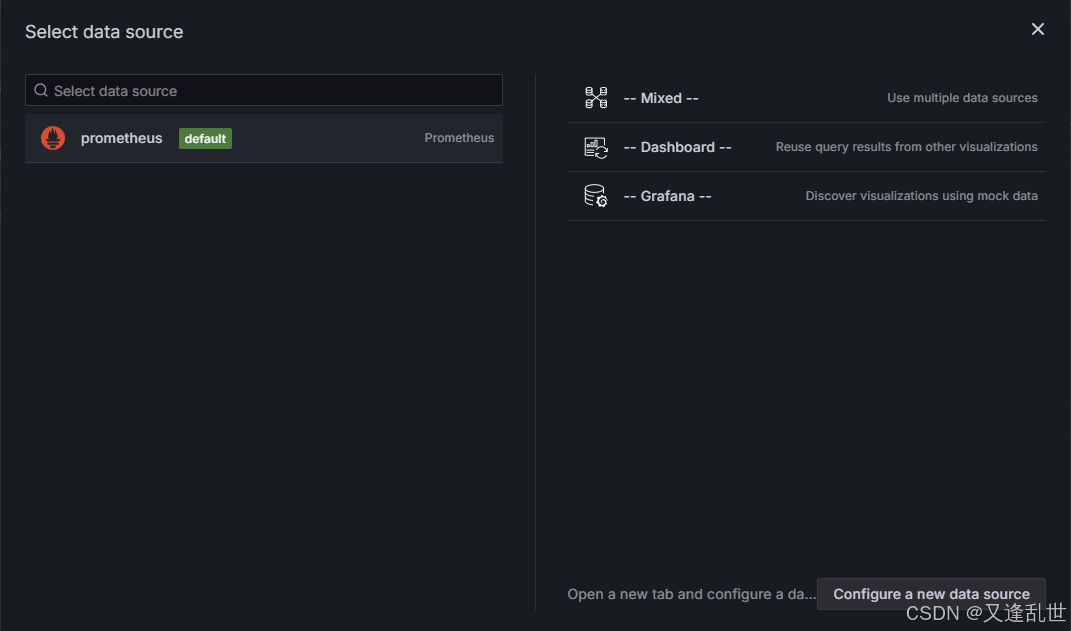Image resolution: width=1071 pixels, height=631 pixels.
Task: Click the Grafana database icon
Action: coord(596,196)
